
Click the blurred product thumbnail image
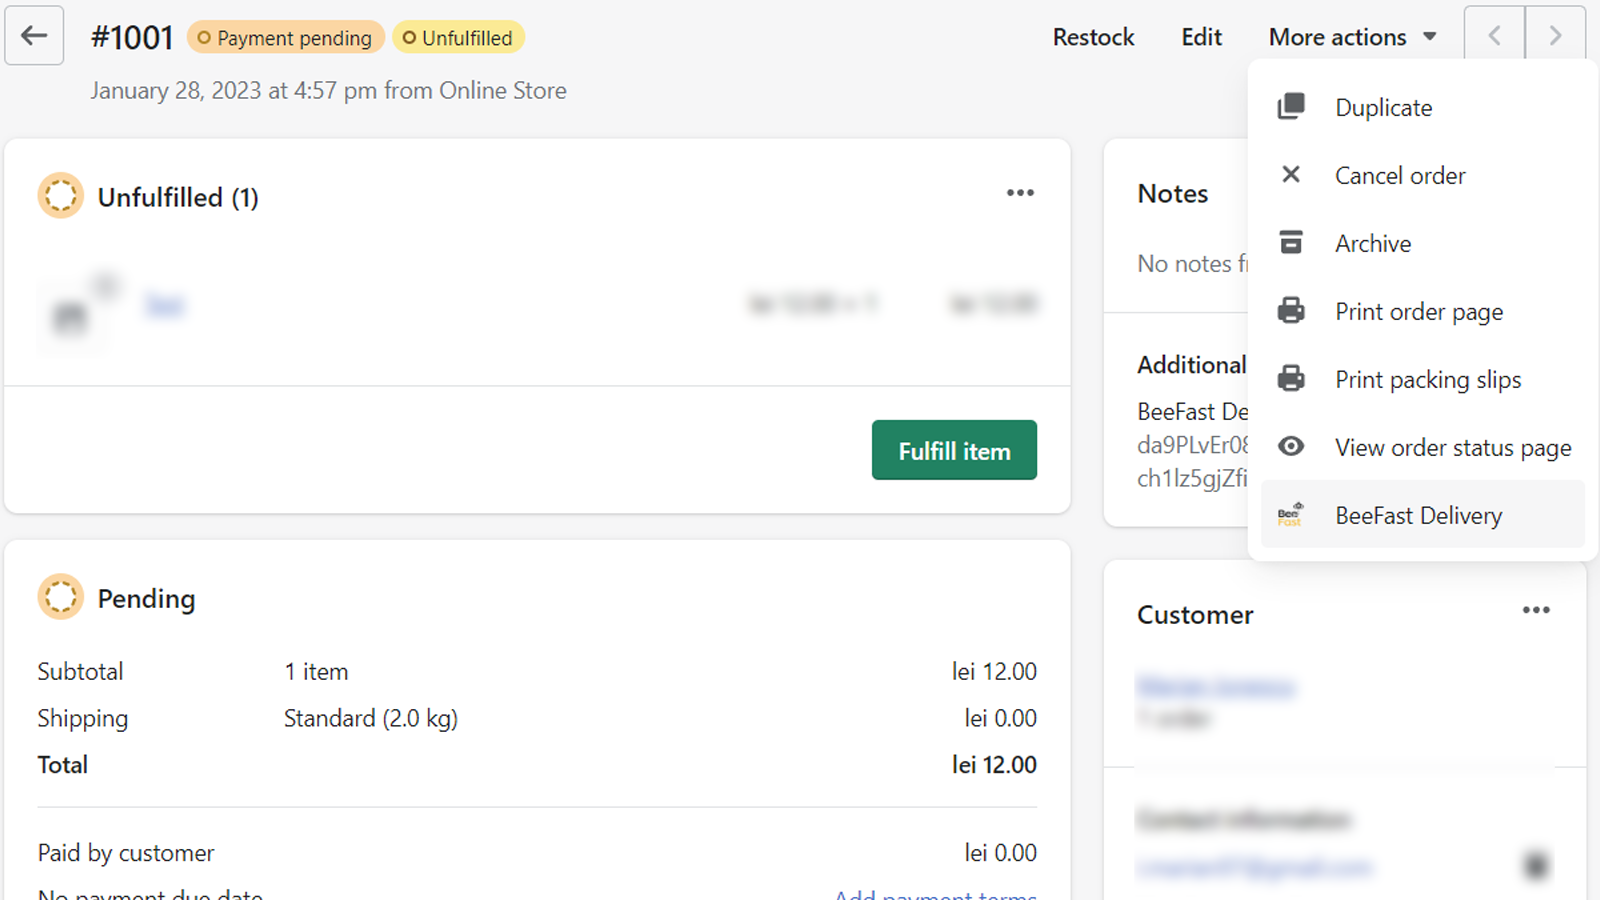[x=71, y=317]
